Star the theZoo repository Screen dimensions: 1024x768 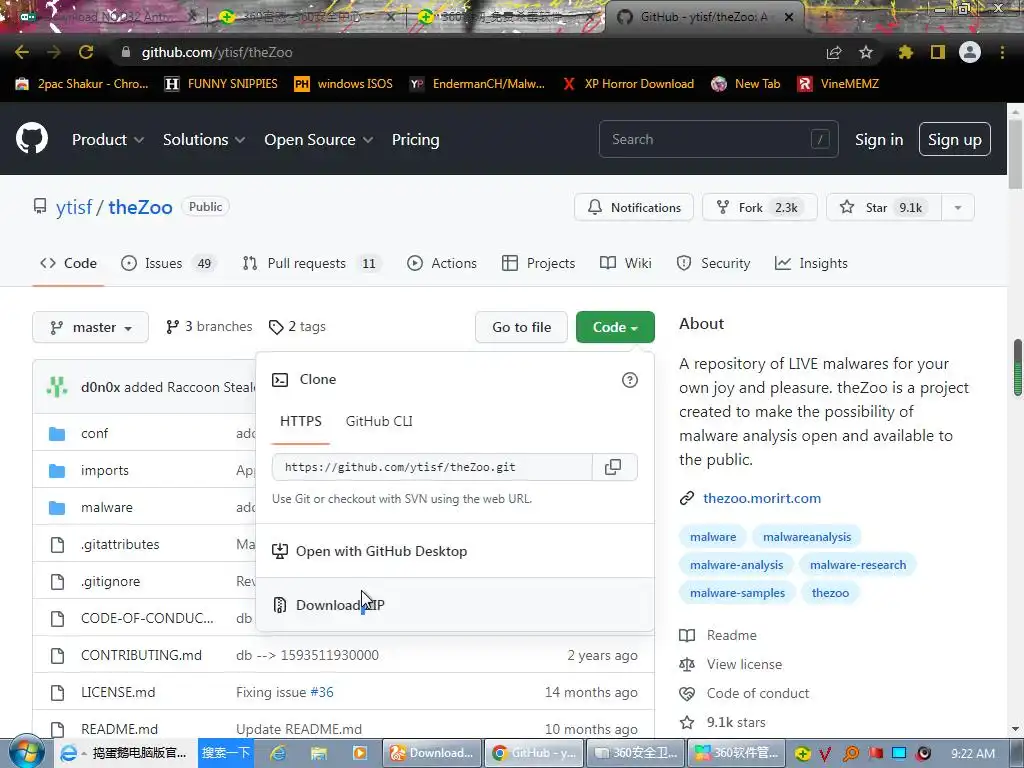[884, 207]
